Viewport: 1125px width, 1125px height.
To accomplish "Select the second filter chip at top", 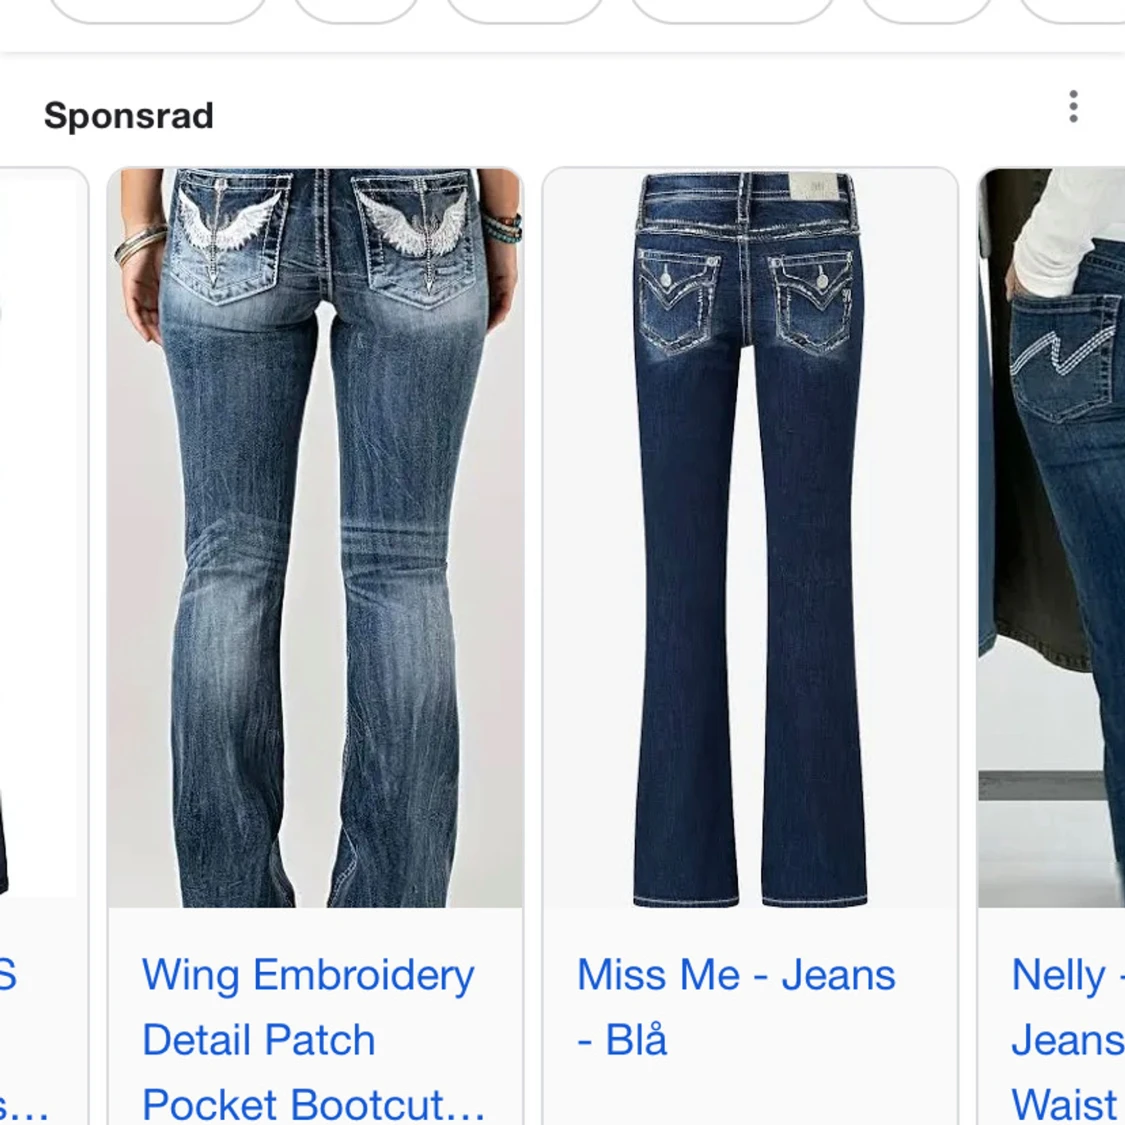I will (357, 10).
